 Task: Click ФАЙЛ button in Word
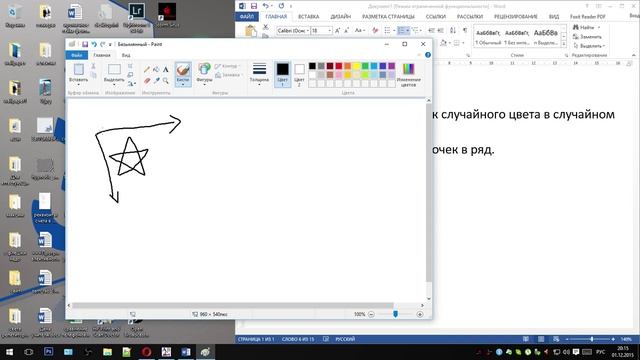click(247, 17)
